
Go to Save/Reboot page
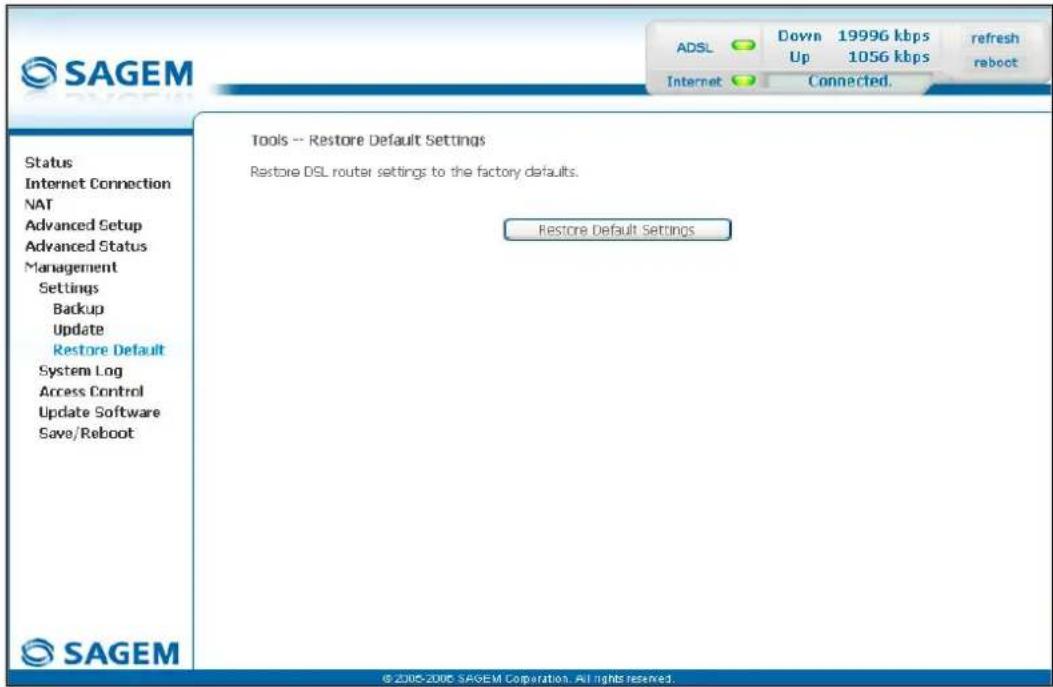coord(86,433)
